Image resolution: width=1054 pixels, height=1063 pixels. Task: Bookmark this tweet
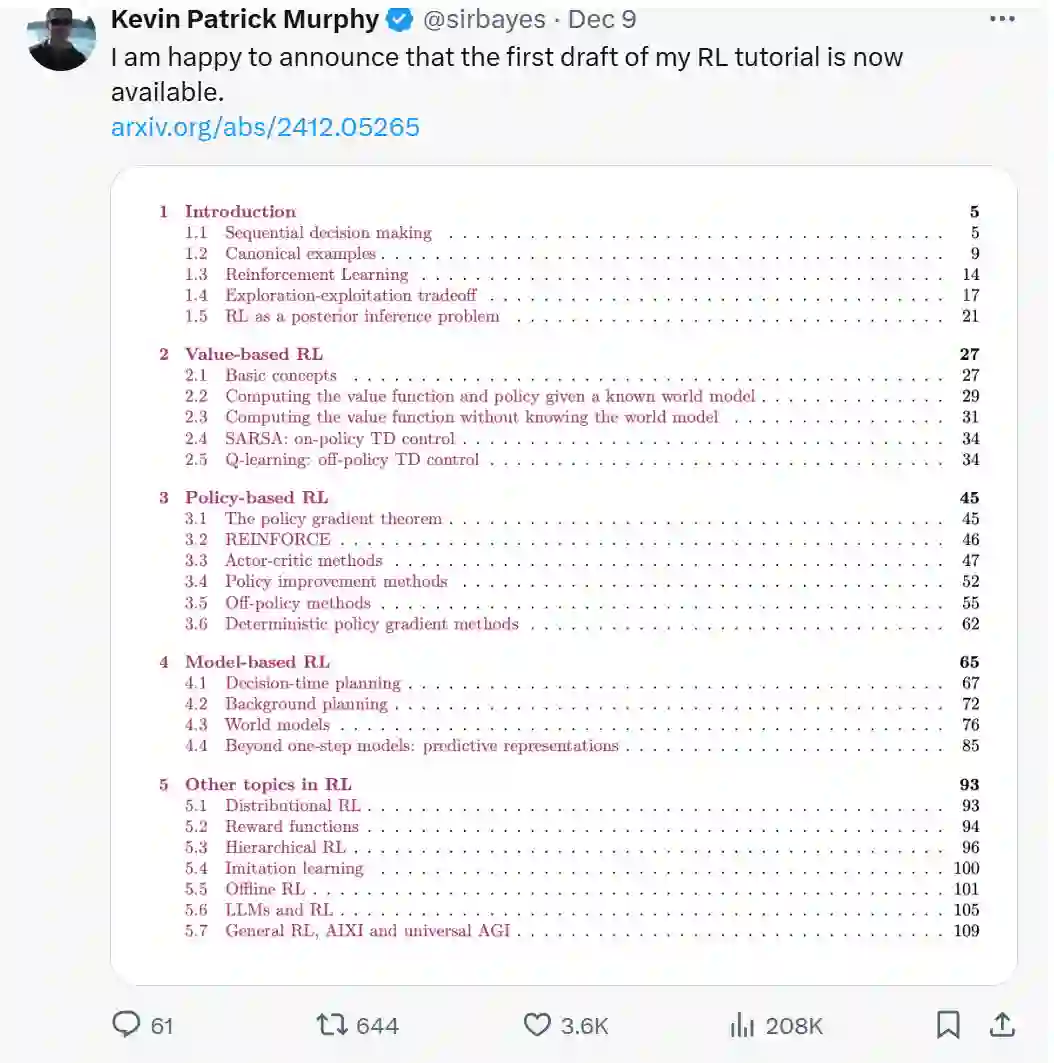click(x=947, y=1024)
